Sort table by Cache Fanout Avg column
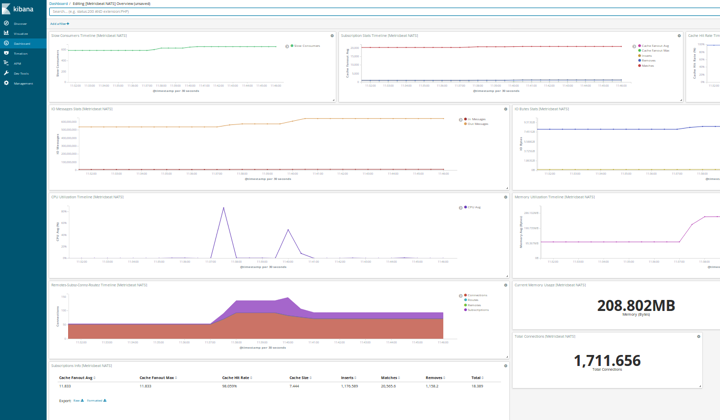The image size is (720, 420). pyautogui.click(x=77, y=378)
